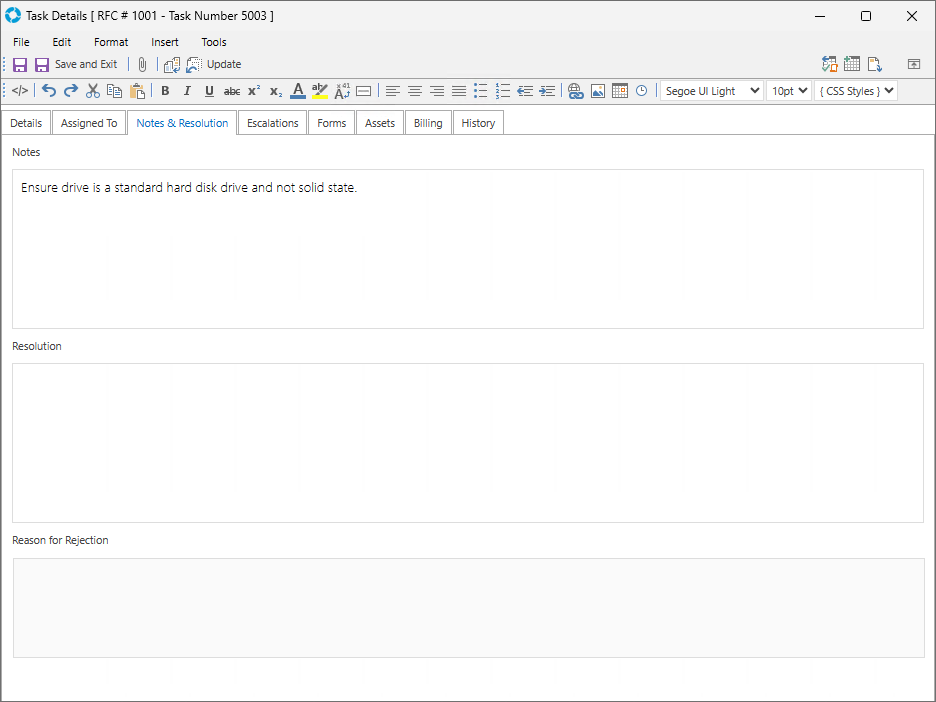Click the insert table icon
The width and height of the screenshot is (936, 702).
620,91
